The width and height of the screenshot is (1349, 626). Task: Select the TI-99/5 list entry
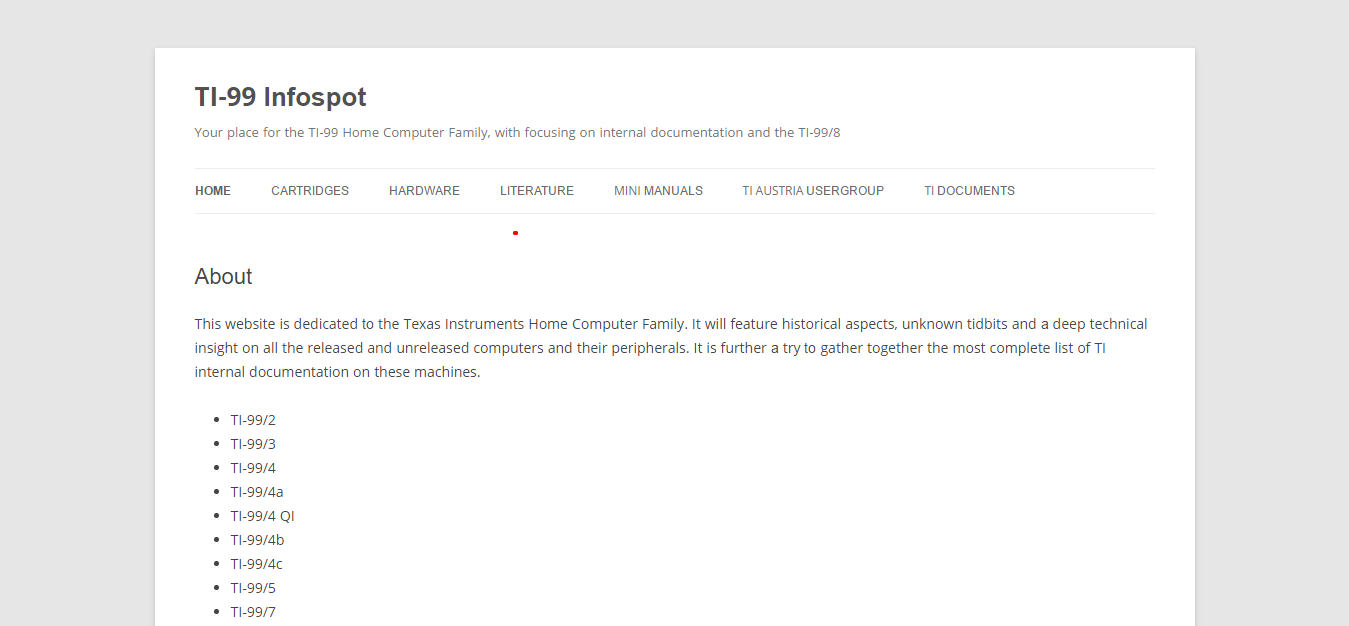(253, 588)
